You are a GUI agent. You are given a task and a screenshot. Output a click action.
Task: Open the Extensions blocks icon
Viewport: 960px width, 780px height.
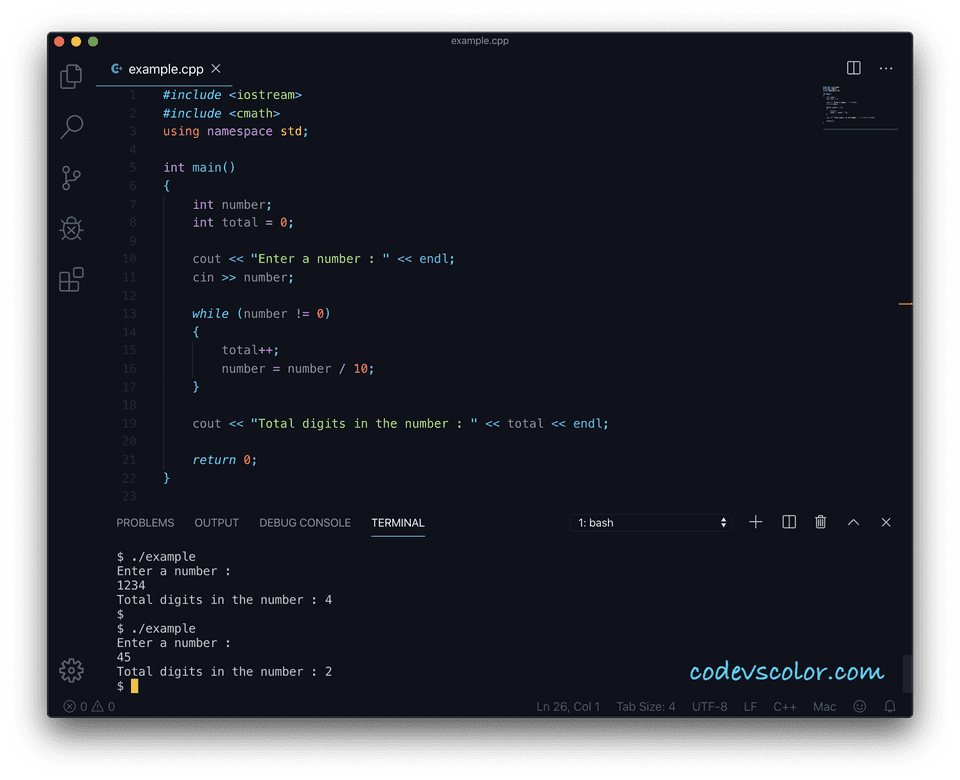tap(71, 279)
